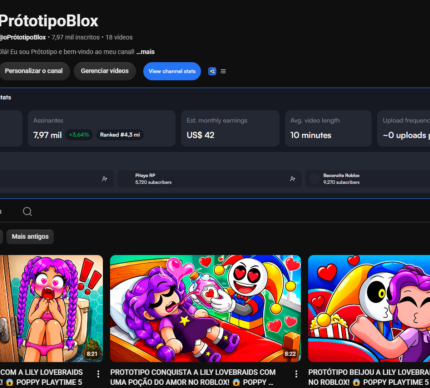Click the +3,64% growth badge
Image resolution: width=430 pixels, height=388 pixels.
coord(79,135)
